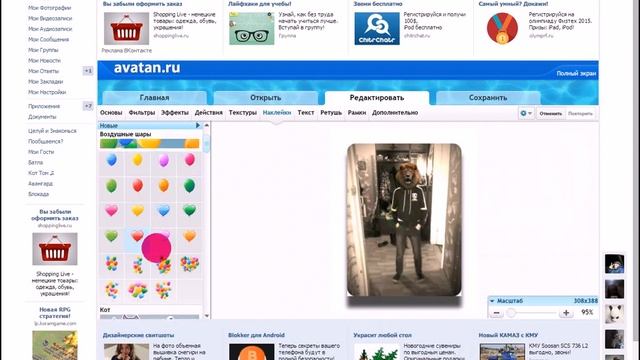Open the Основы menu
This screenshot has height=360, width=640.
[111, 113]
